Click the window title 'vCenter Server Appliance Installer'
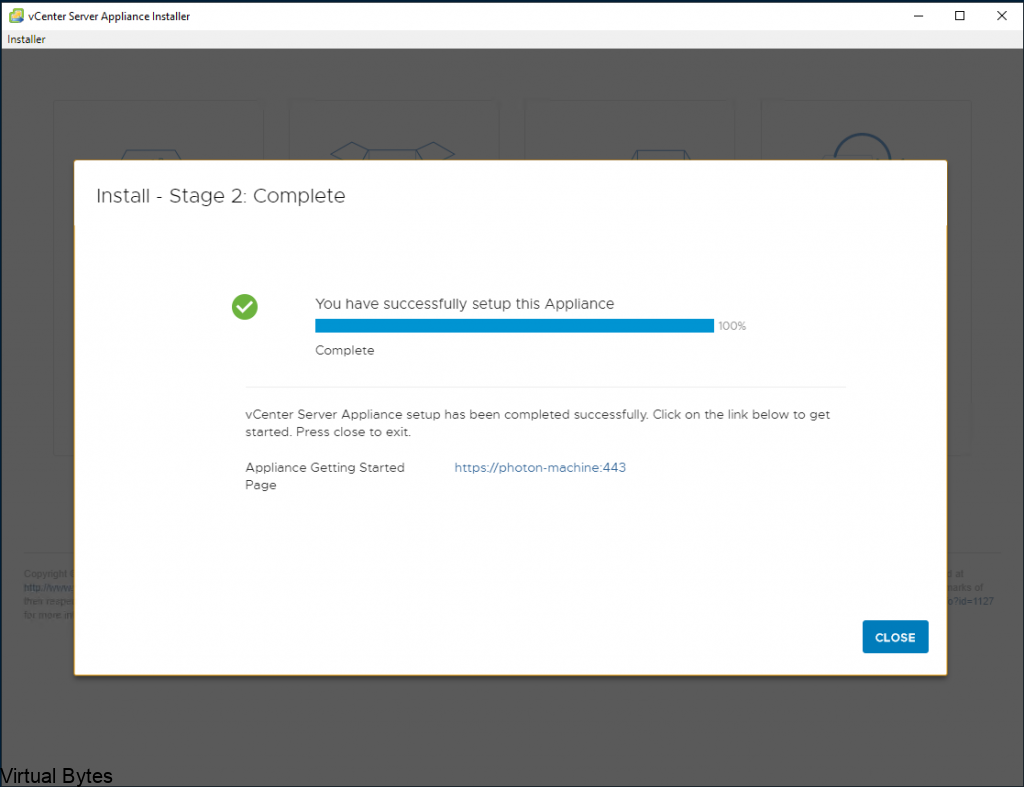This screenshot has height=787, width=1024. pos(109,16)
